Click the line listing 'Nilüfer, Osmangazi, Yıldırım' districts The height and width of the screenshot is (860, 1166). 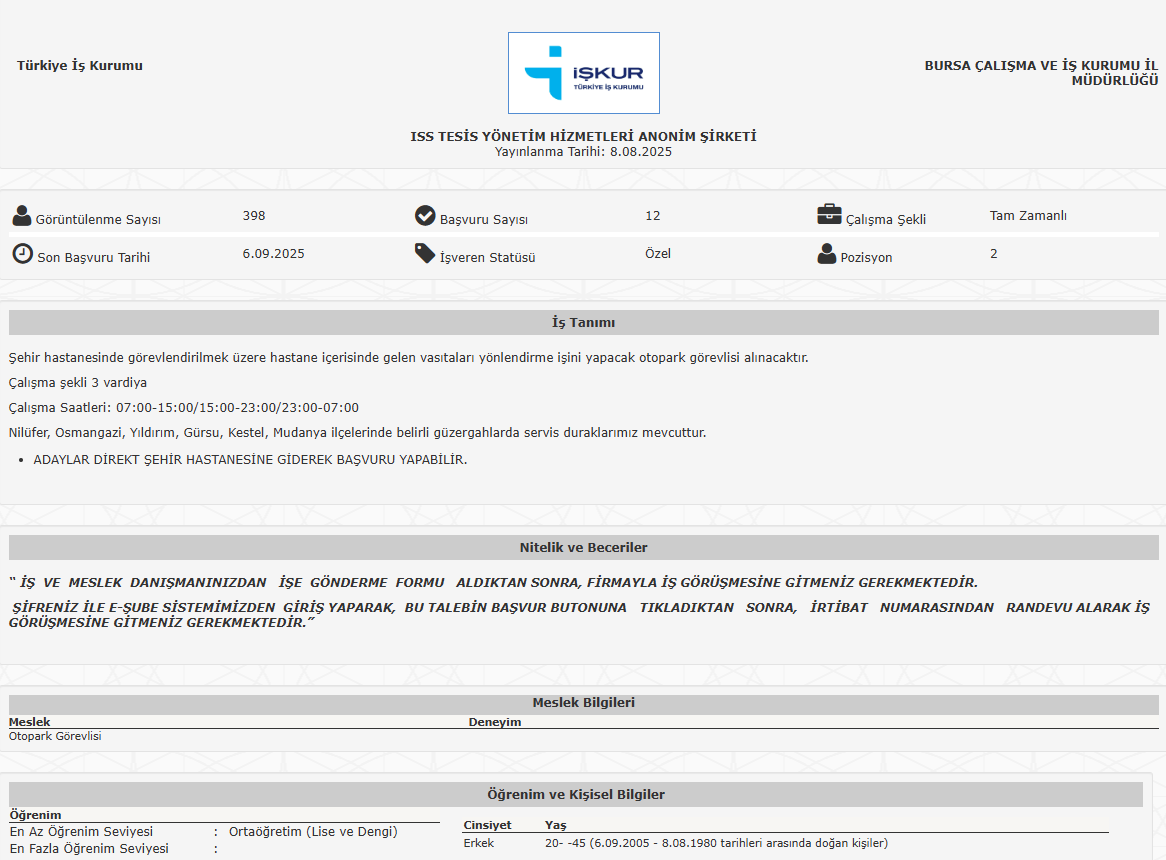coord(358,433)
